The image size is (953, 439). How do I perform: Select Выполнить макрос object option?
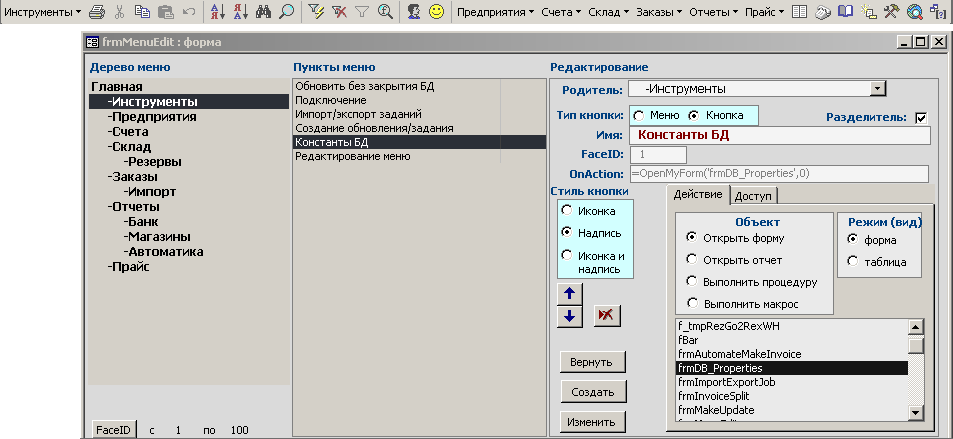coord(691,302)
